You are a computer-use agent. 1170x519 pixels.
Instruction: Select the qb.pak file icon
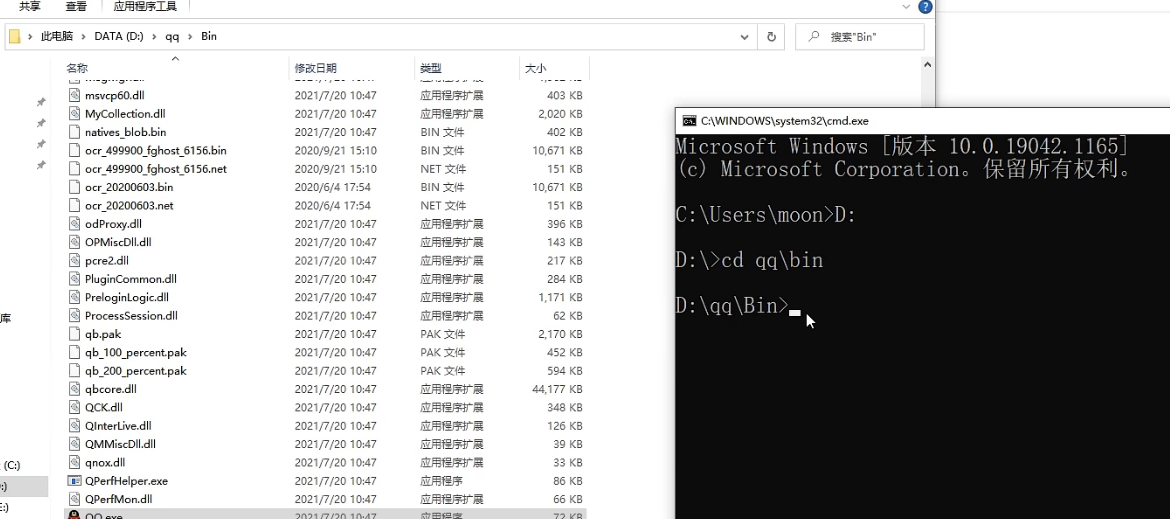tap(73, 334)
